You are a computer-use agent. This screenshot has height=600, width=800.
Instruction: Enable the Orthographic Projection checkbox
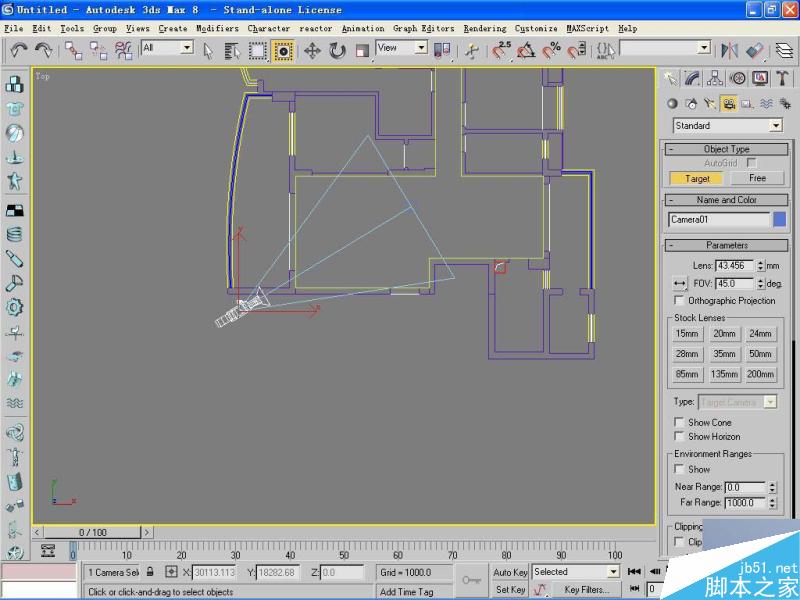tap(680, 300)
